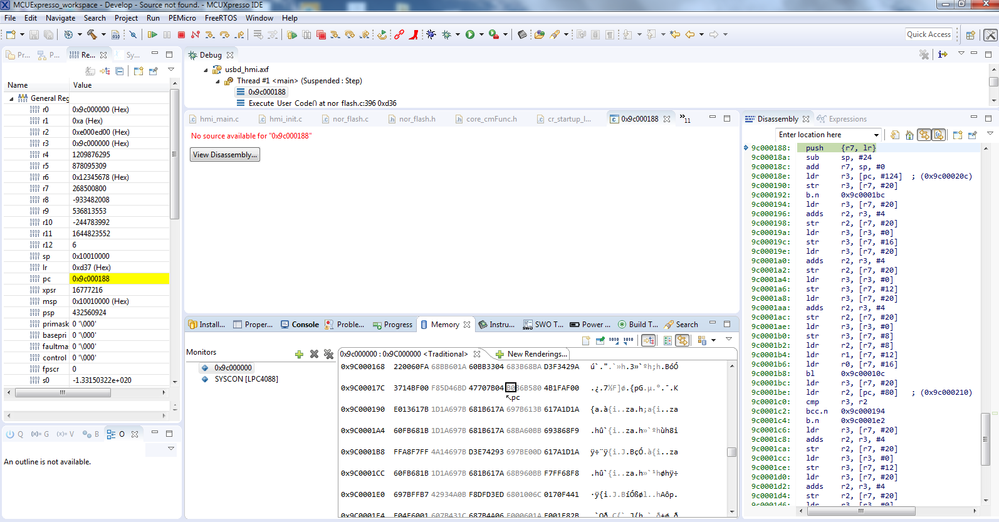Open Debug view menu triangle
Viewport: 999px width, 522px height.
(x=961, y=53)
